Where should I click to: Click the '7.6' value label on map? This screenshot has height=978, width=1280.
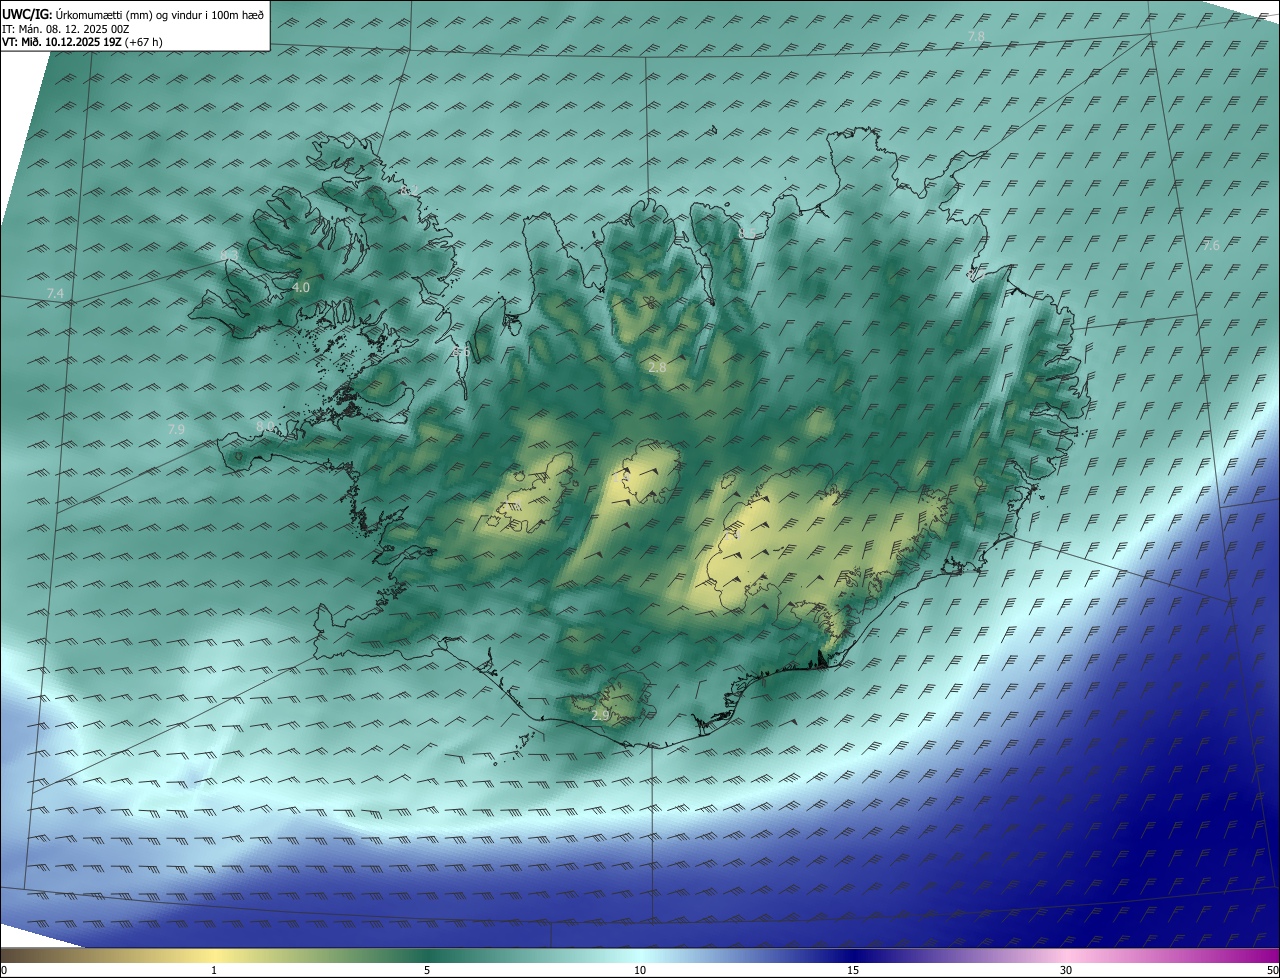[1211, 245]
